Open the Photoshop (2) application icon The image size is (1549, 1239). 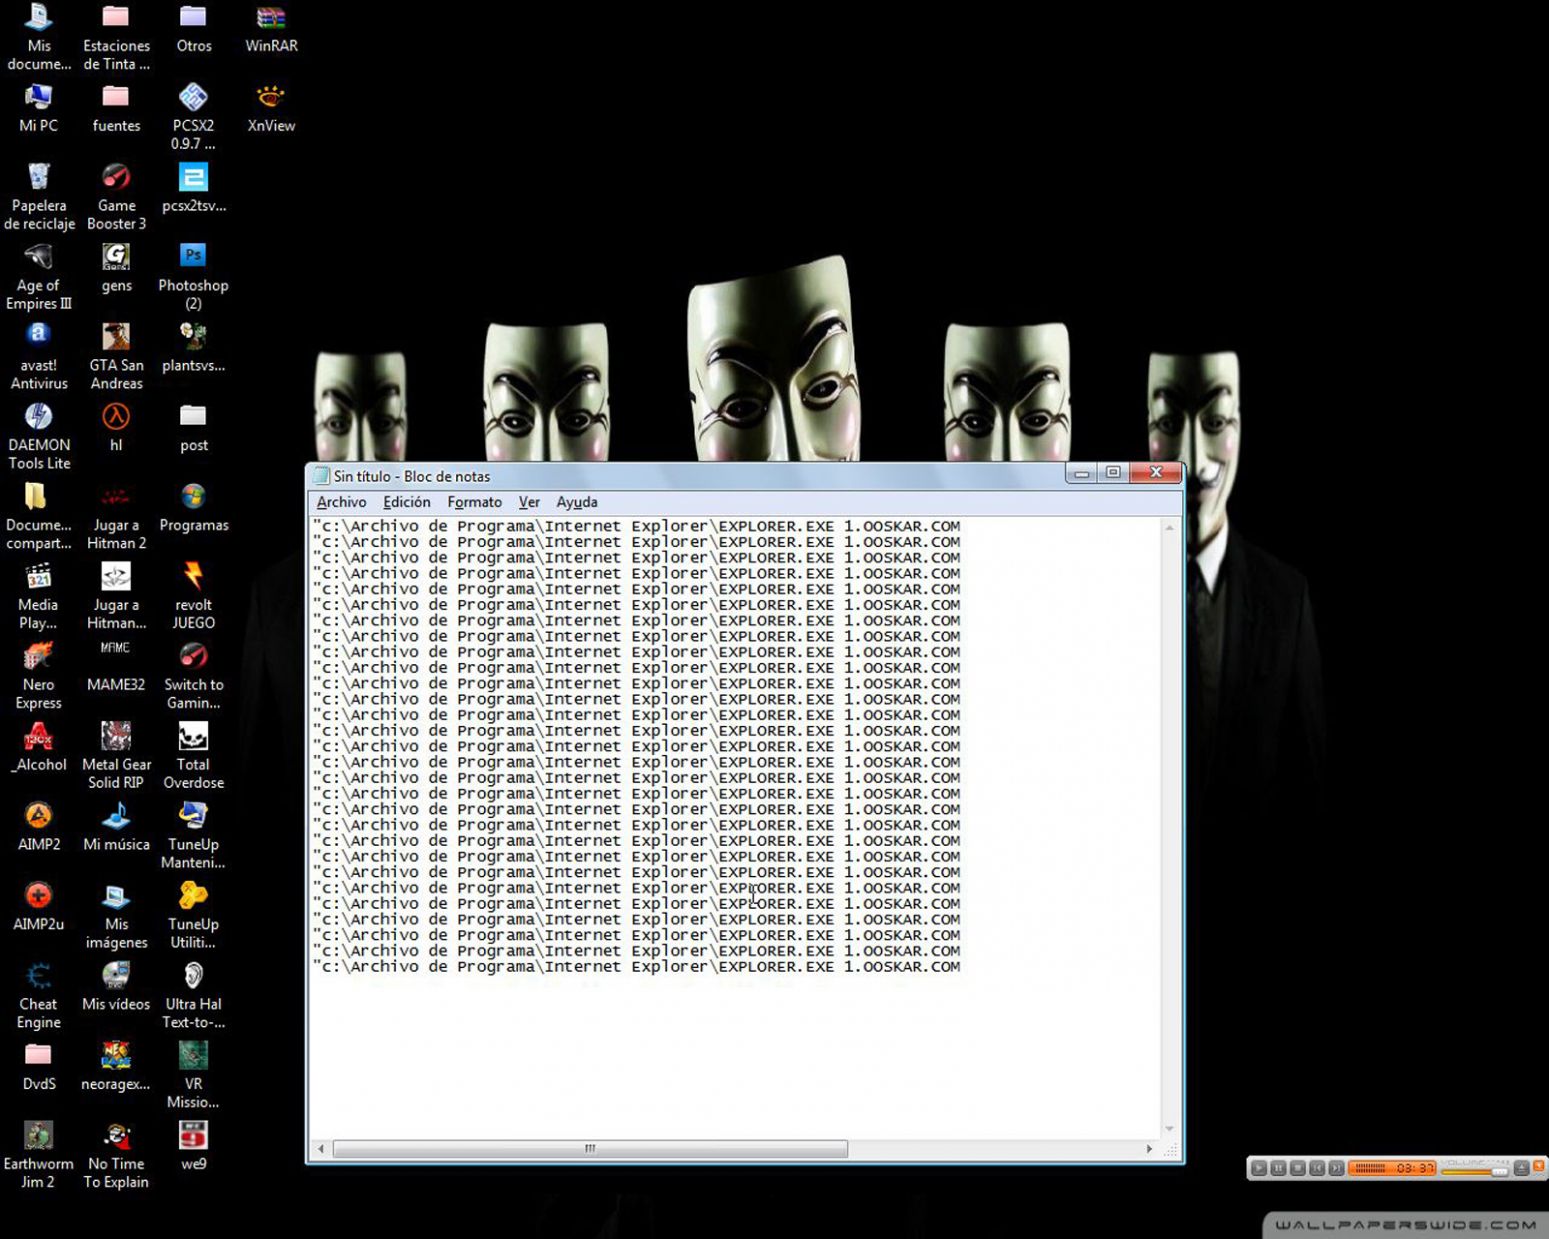[x=193, y=260]
